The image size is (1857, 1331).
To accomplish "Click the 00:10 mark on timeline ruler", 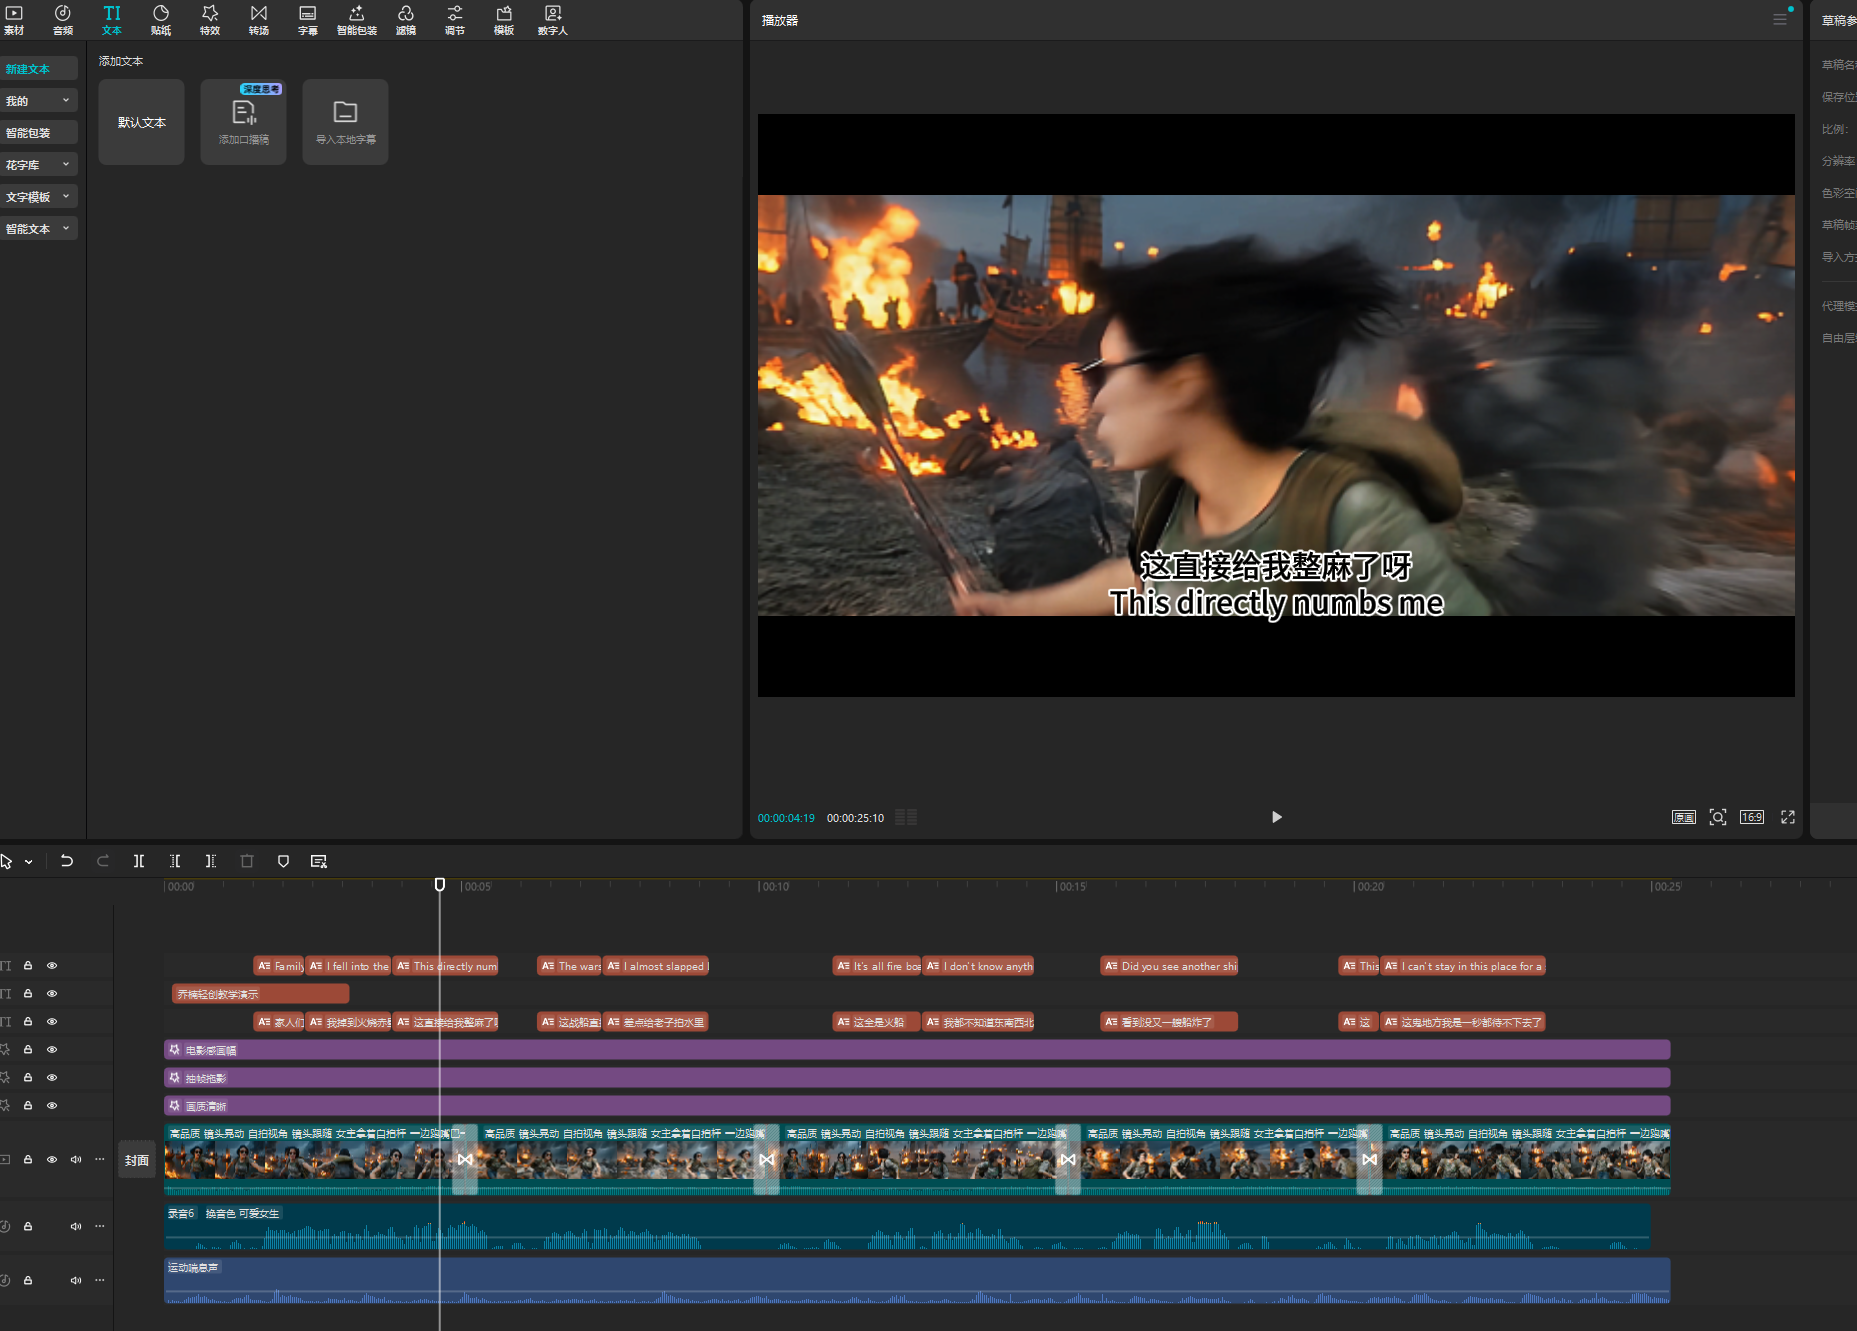I will tap(774, 887).
